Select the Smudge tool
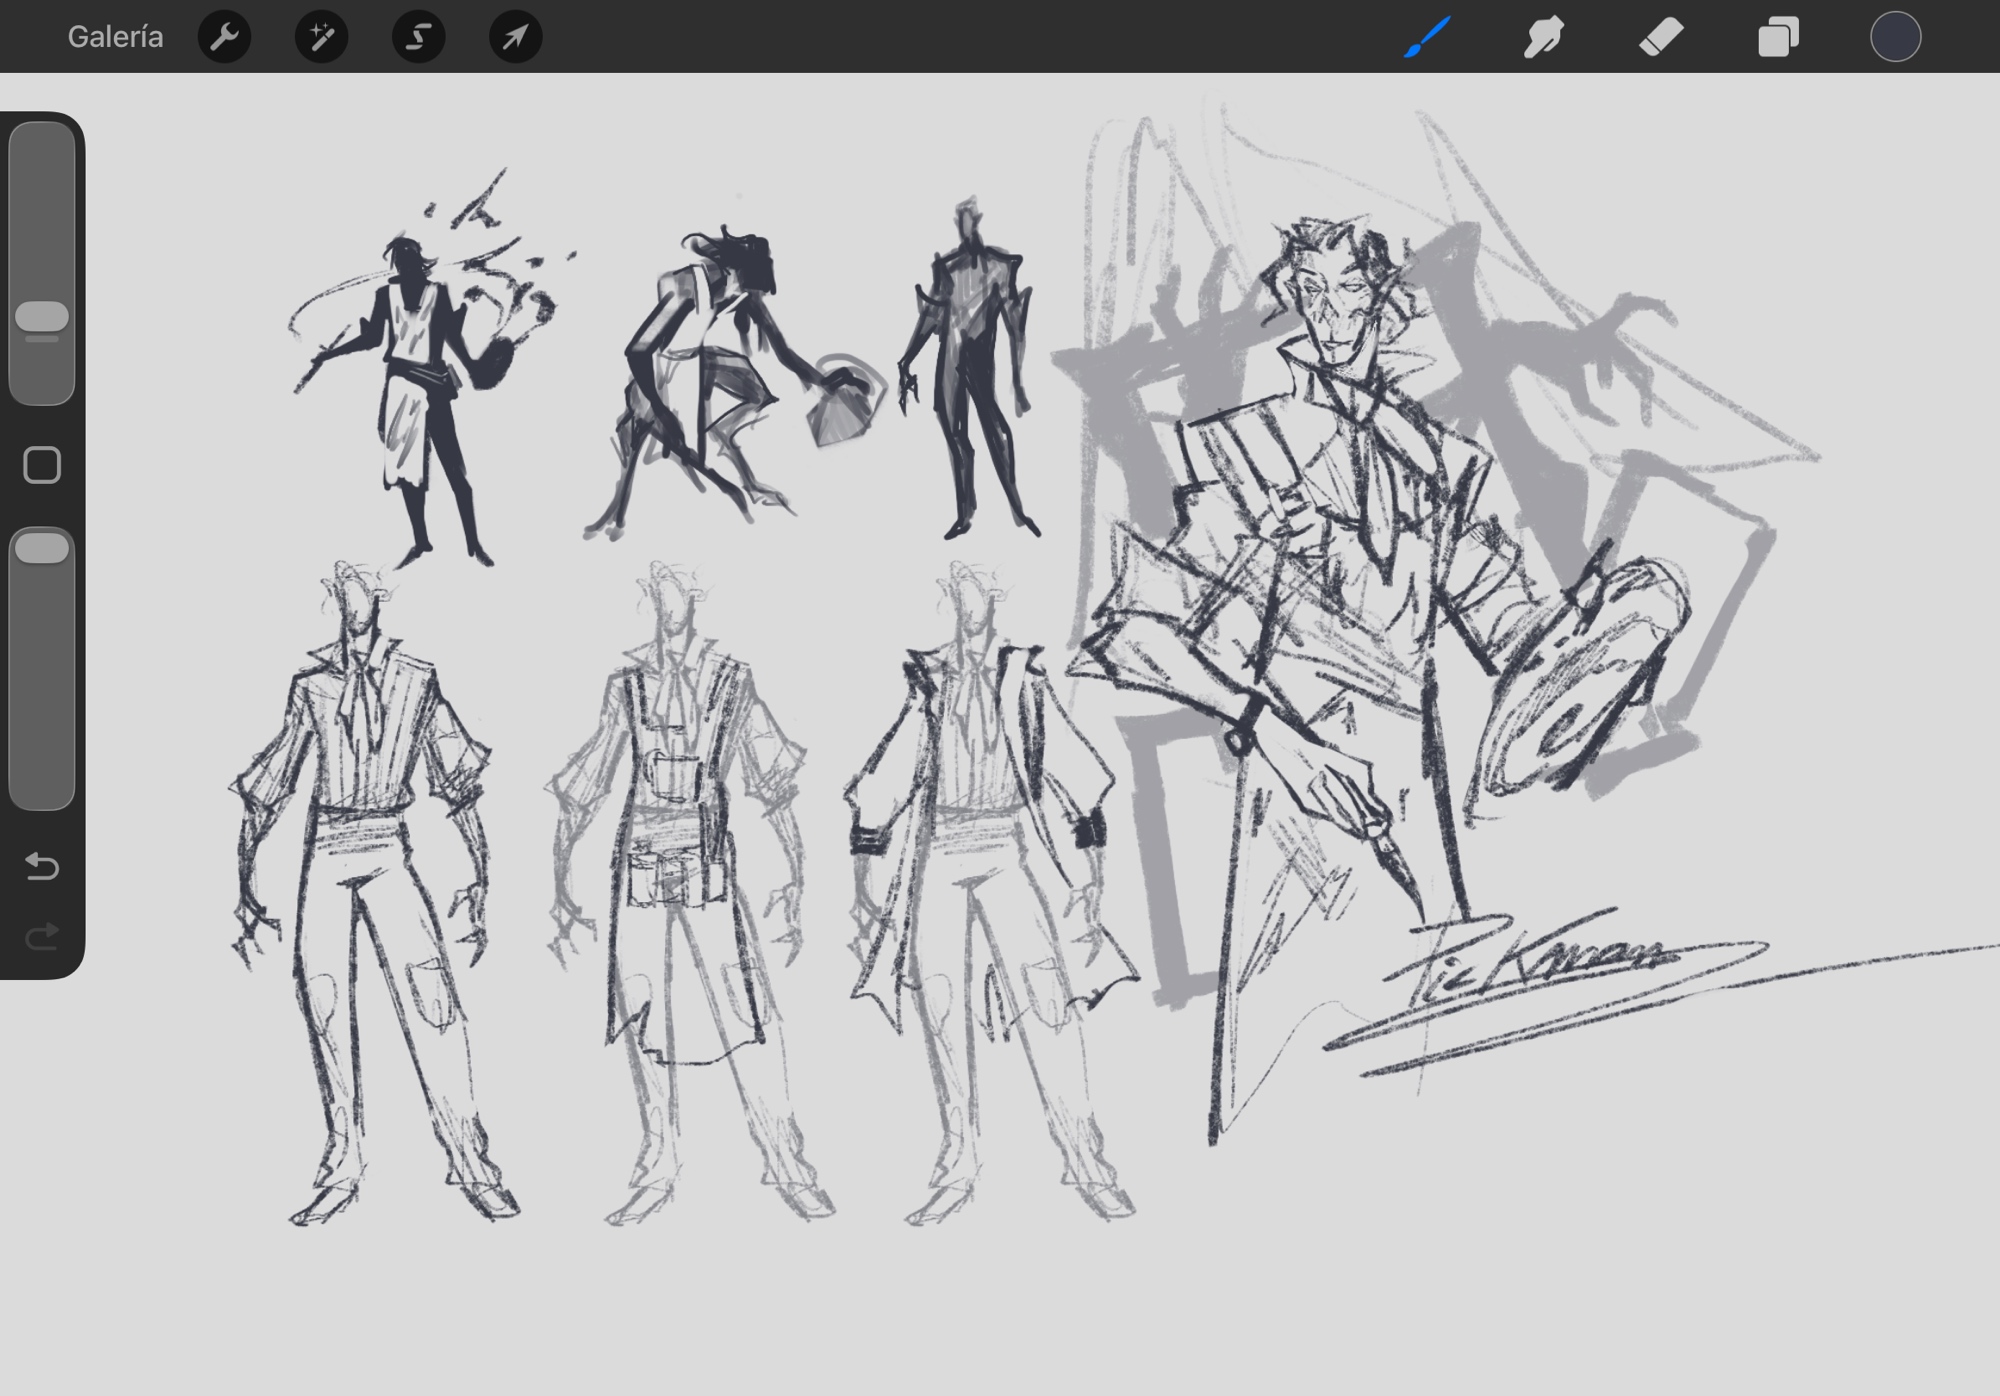Viewport: 2000px width, 1396px height. pyautogui.click(x=1543, y=37)
